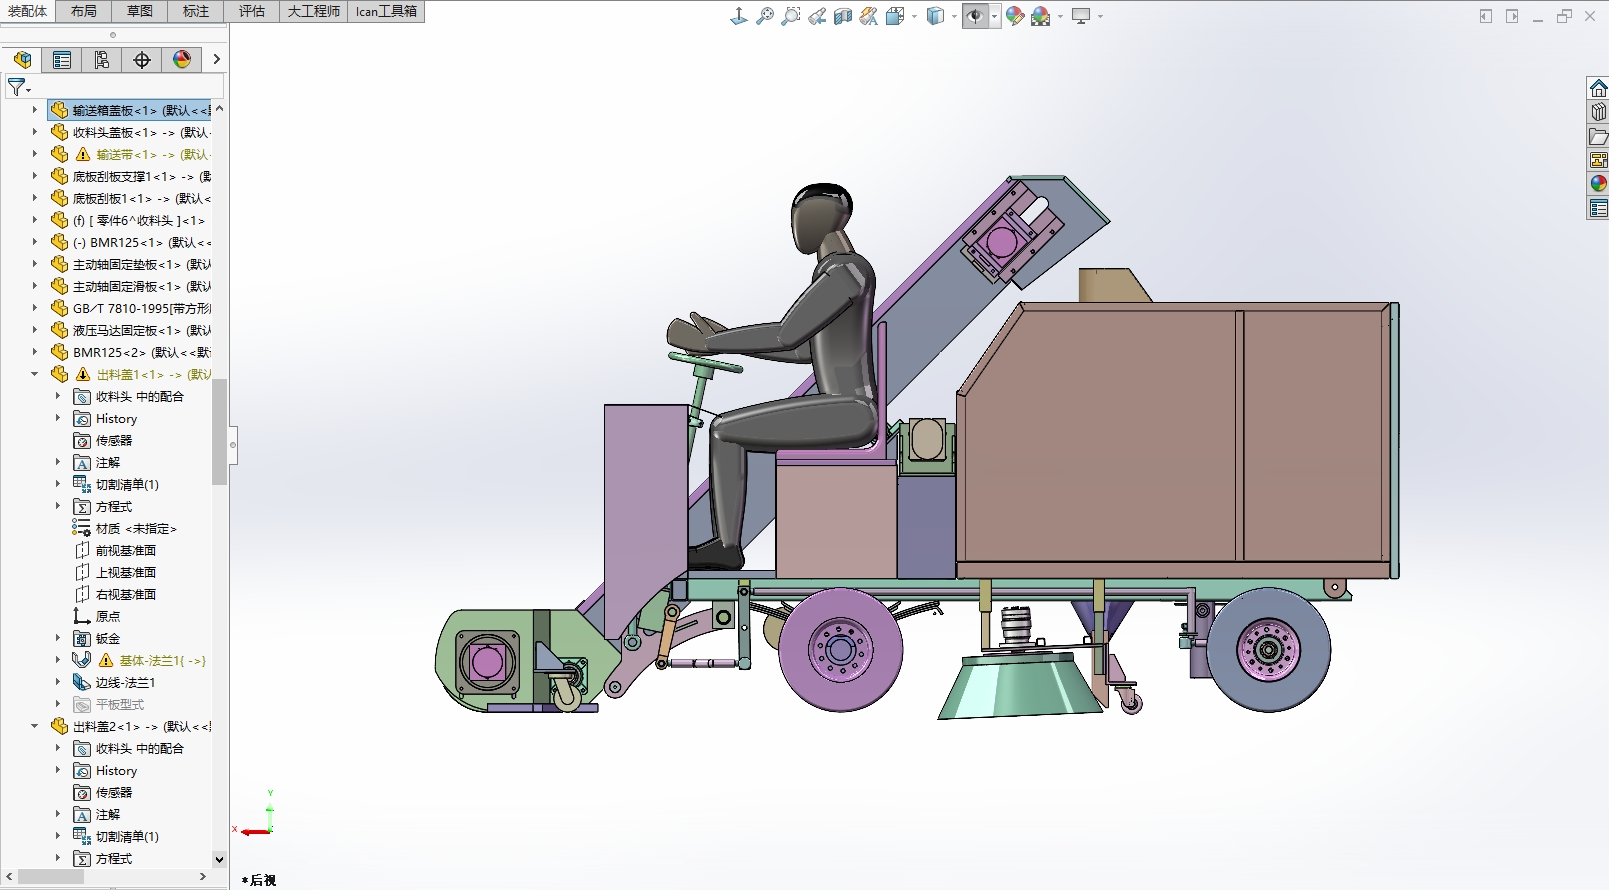
Task: Click tree horizontal scrollbar thumb
Action: [x=51, y=876]
